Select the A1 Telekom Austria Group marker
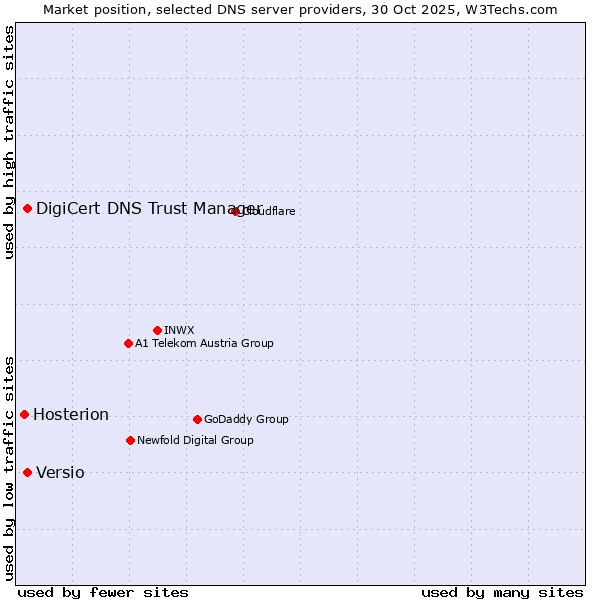Image resolution: width=600 pixels, height=600 pixels. pos(128,343)
